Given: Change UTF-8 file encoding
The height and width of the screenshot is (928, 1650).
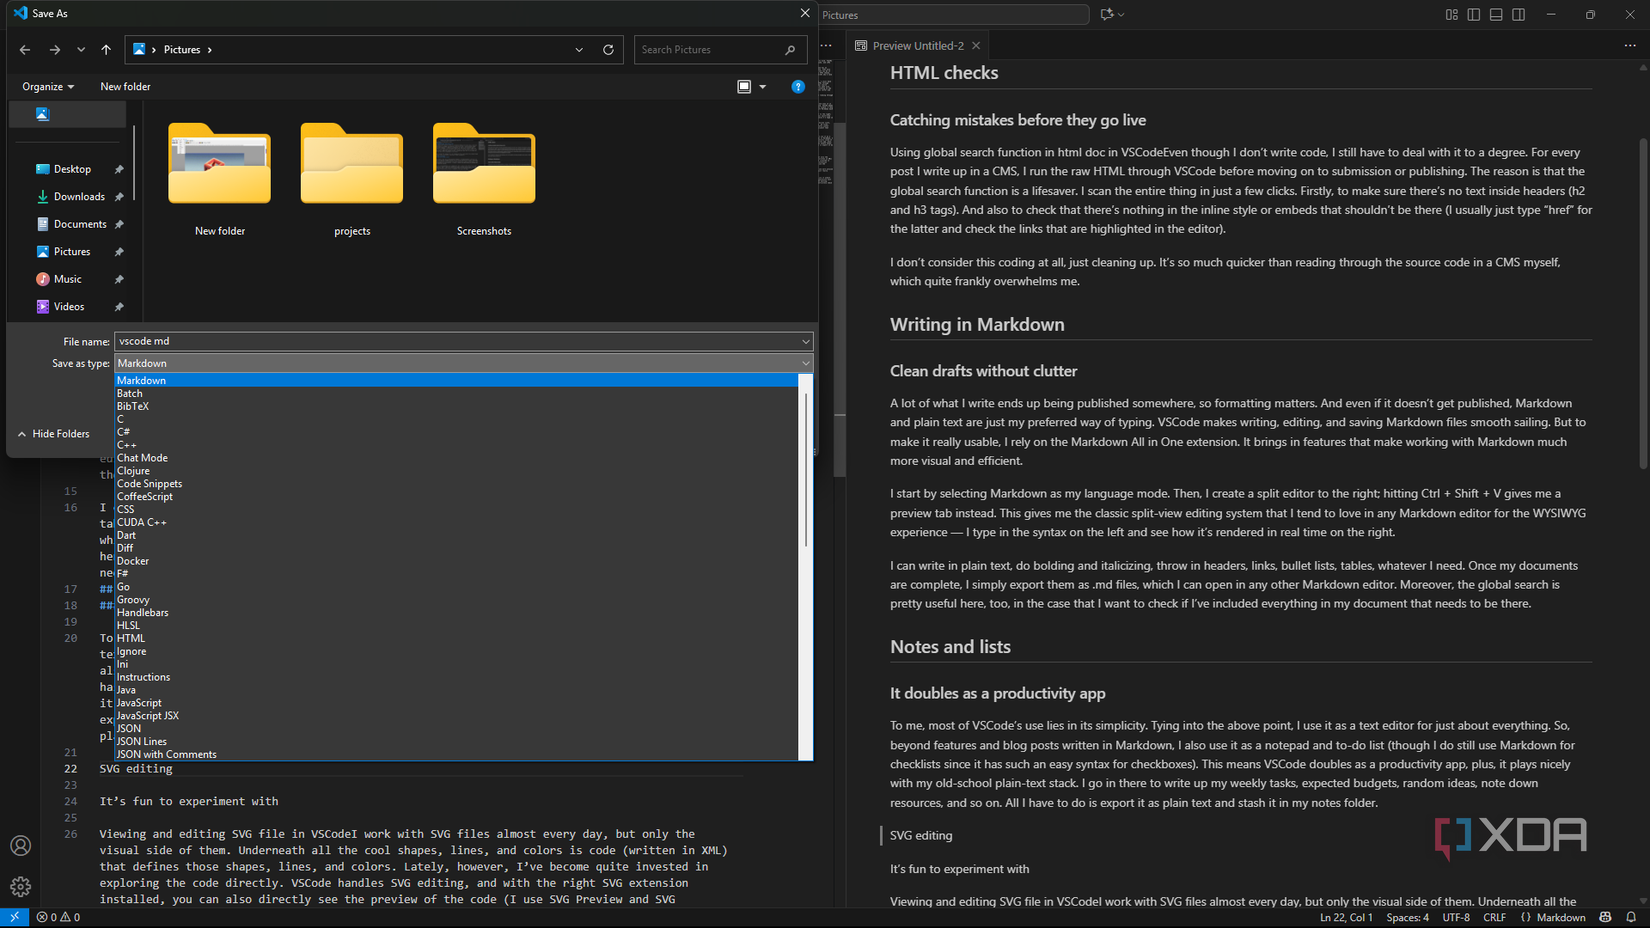Looking at the screenshot, I should (x=1456, y=917).
